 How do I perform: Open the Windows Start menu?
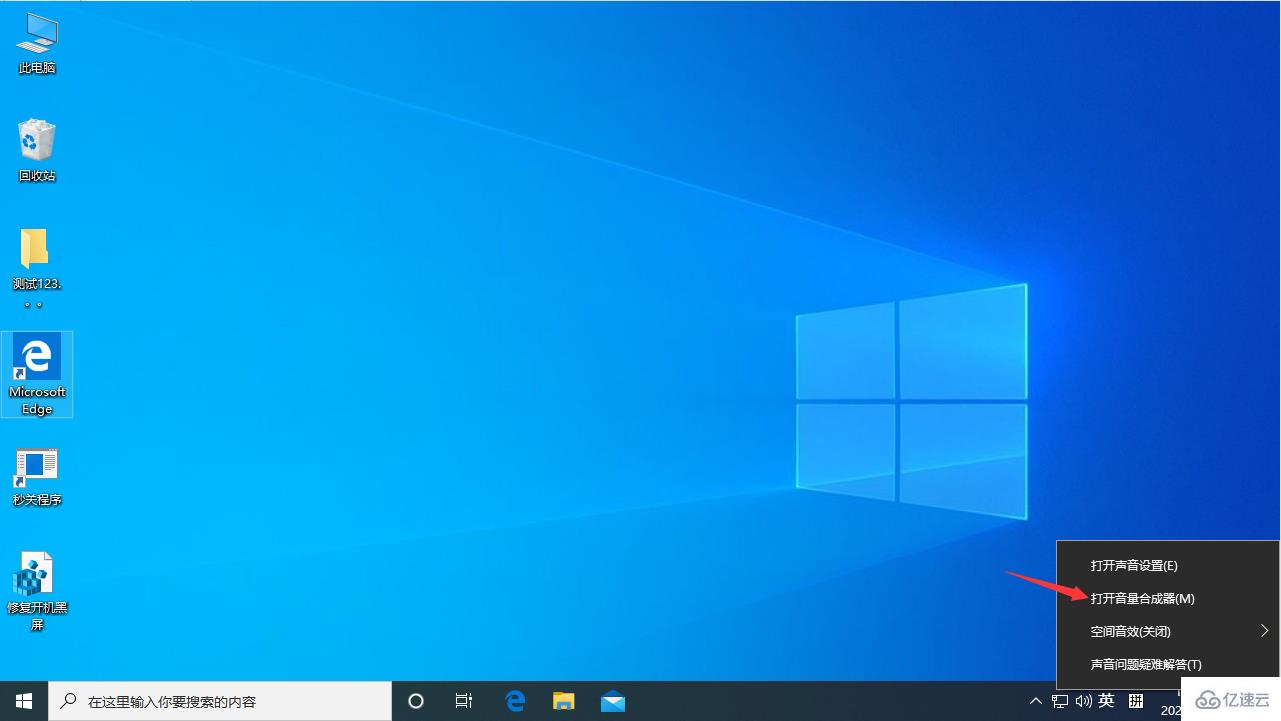point(24,701)
